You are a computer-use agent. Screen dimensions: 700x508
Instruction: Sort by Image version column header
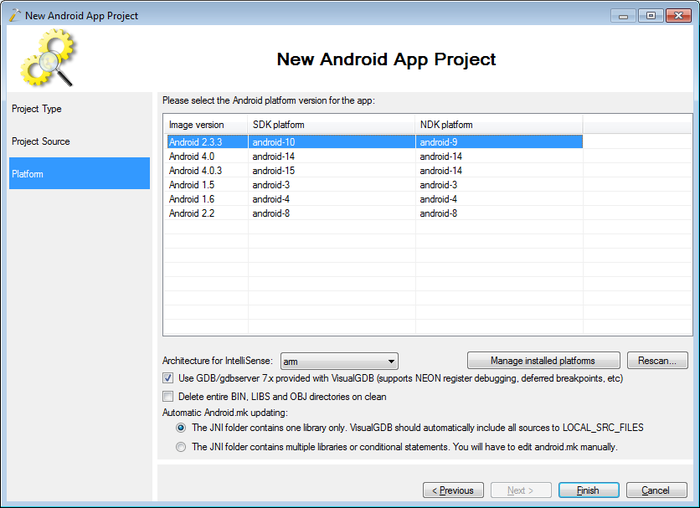[x=206, y=125]
